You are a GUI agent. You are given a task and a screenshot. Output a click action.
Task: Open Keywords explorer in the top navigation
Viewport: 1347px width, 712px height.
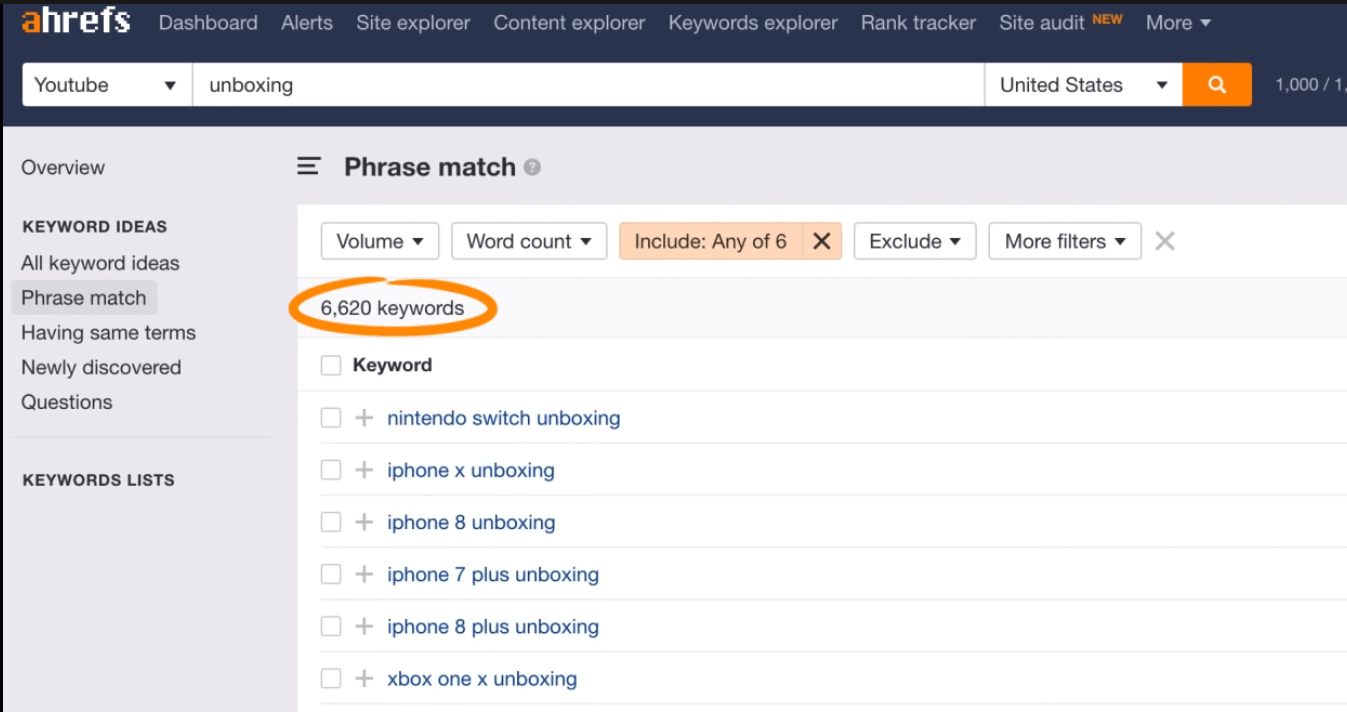pyautogui.click(x=753, y=22)
